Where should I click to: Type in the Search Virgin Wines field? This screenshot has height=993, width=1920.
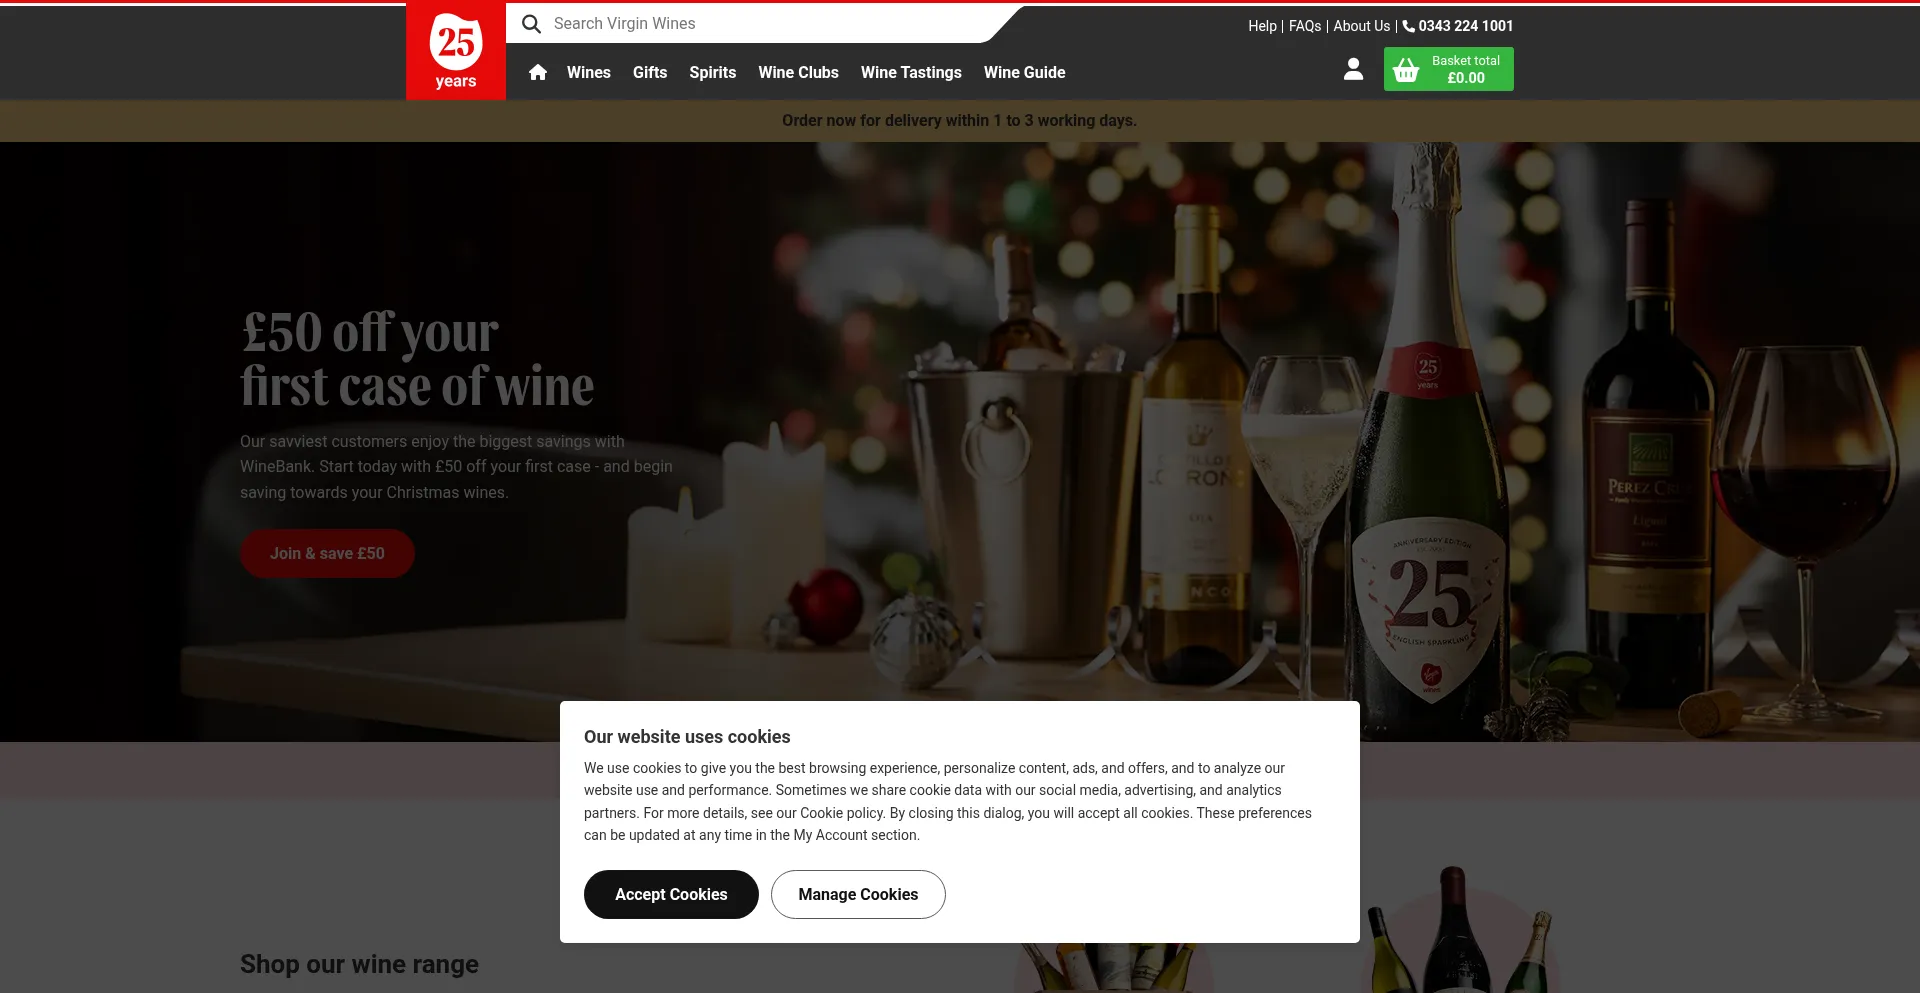pyautogui.click(x=760, y=24)
